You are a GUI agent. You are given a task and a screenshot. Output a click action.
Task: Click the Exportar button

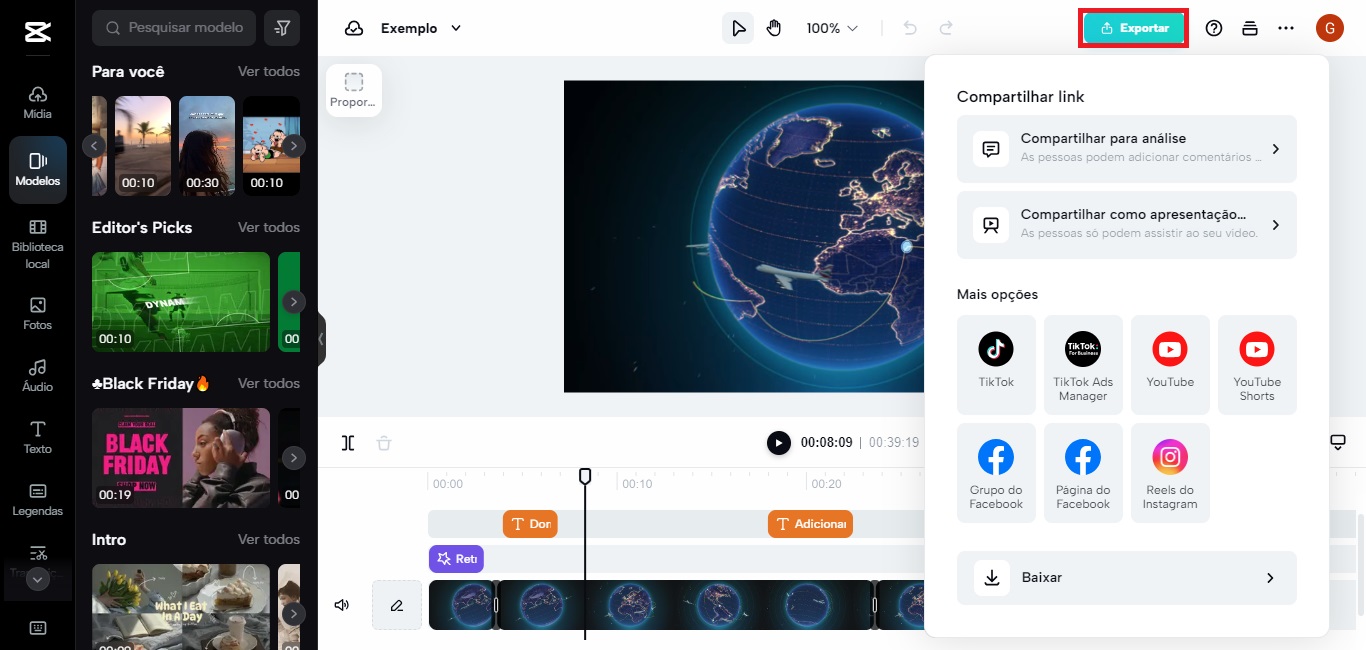tap(1134, 28)
